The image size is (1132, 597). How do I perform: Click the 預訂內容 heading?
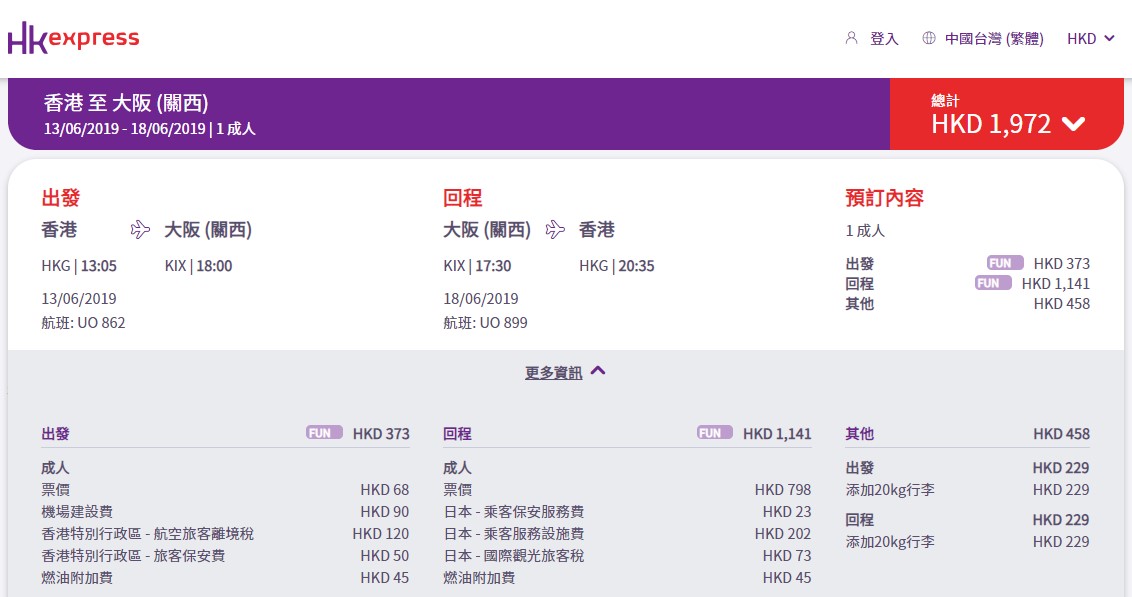884,198
